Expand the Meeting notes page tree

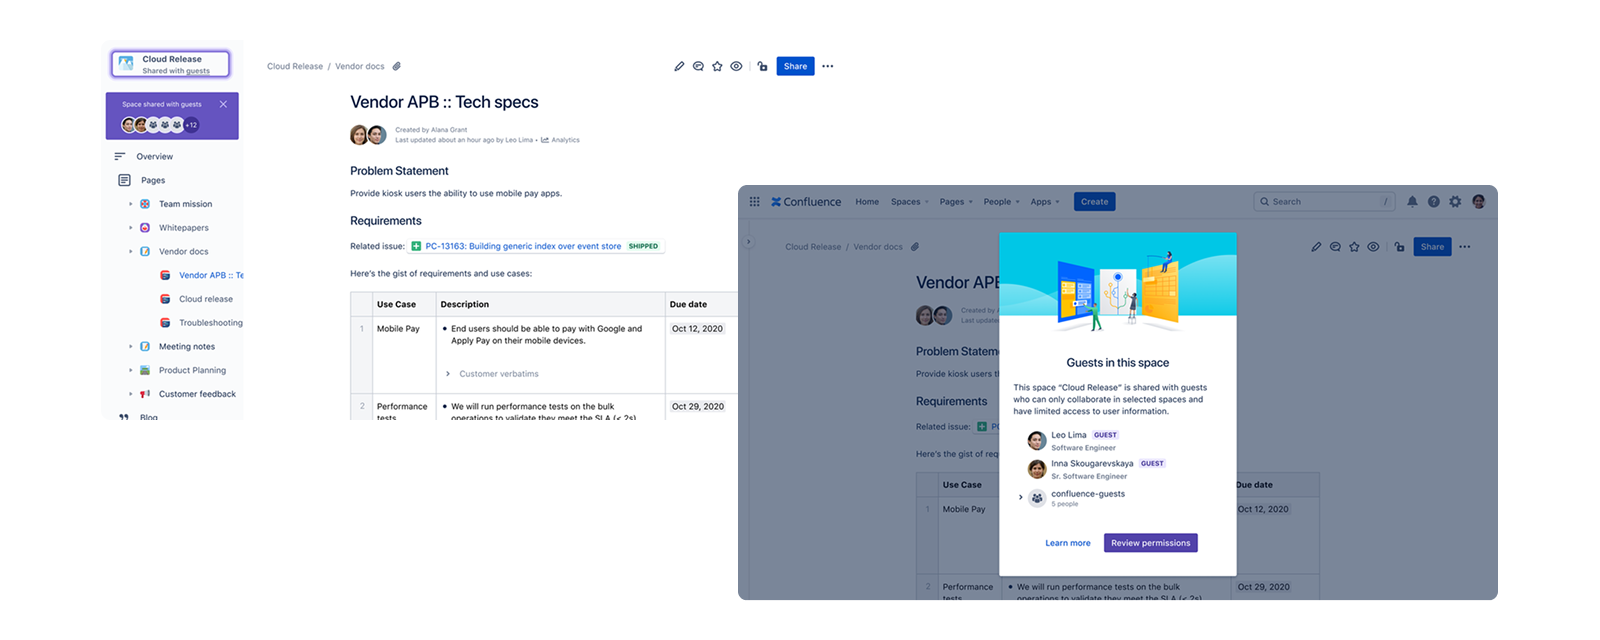[x=130, y=347]
